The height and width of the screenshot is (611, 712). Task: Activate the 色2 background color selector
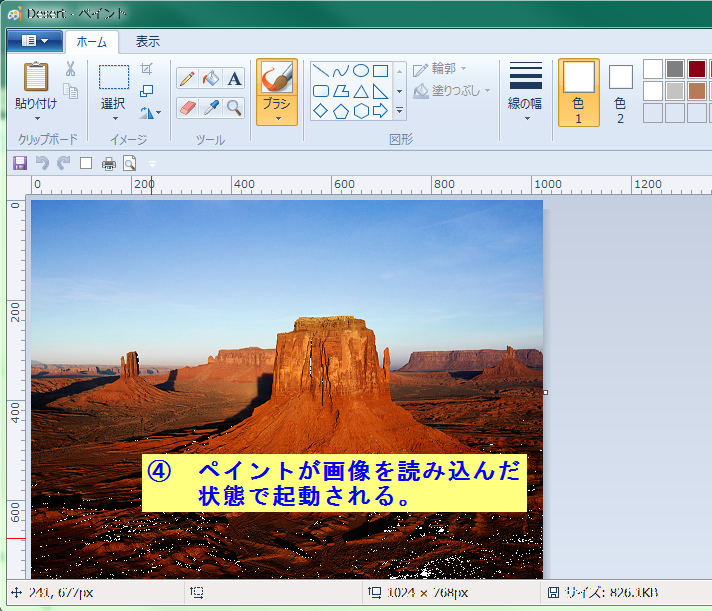click(x=620, y=92)
